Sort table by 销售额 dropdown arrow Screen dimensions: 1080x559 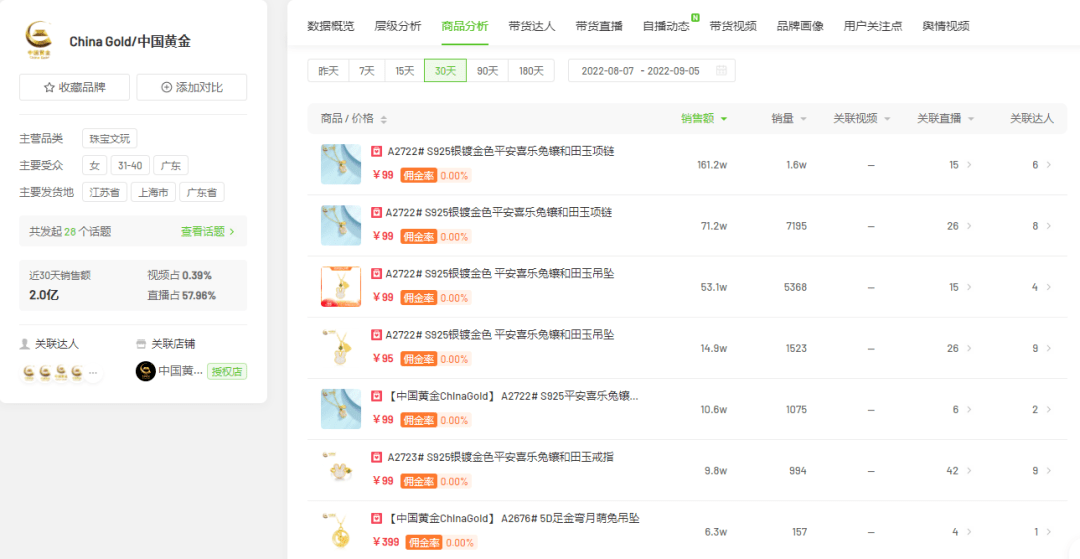point(724,119)
